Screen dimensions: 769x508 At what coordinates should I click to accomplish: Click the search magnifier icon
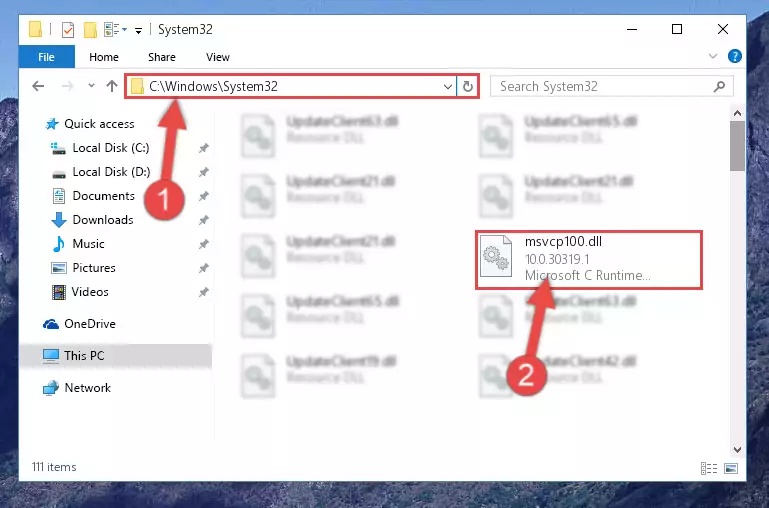point(719,87)
